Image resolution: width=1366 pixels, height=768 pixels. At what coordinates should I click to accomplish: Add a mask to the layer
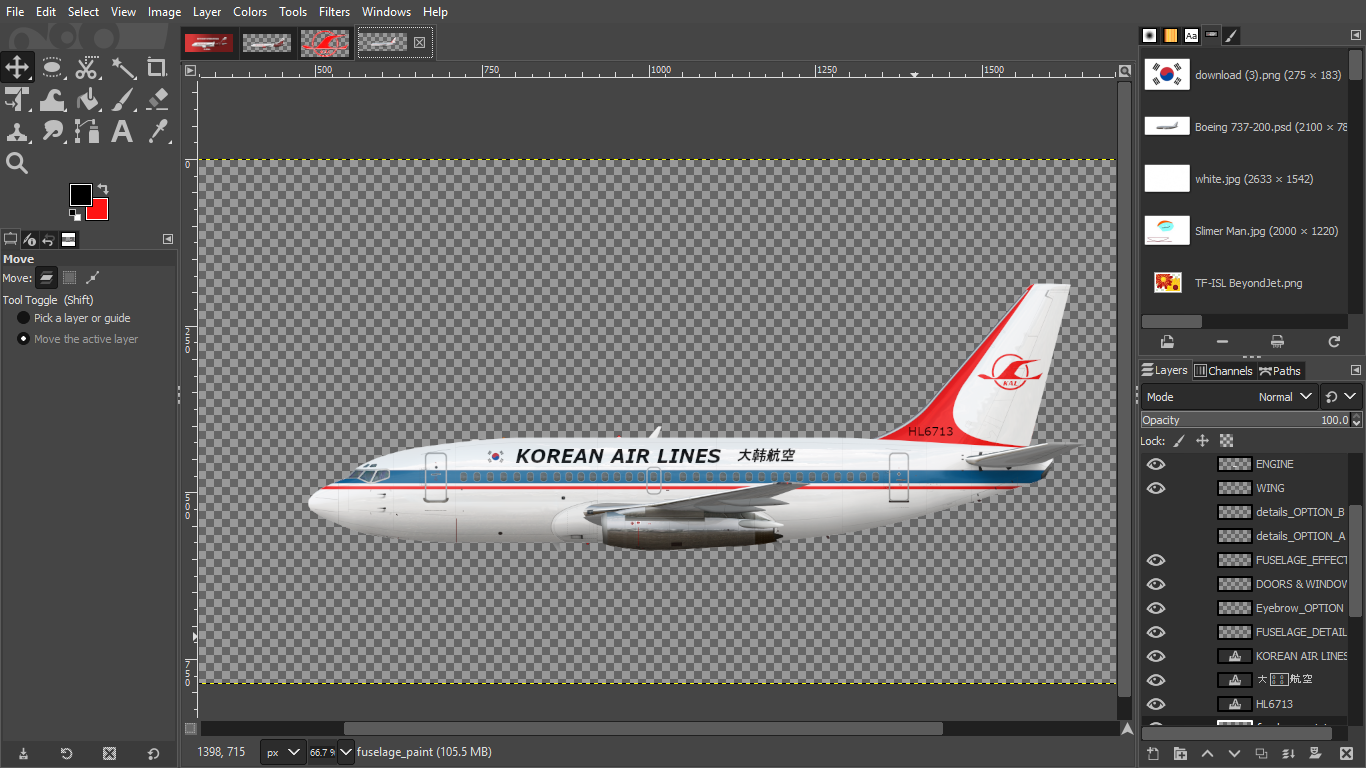tap(1316, 753)
